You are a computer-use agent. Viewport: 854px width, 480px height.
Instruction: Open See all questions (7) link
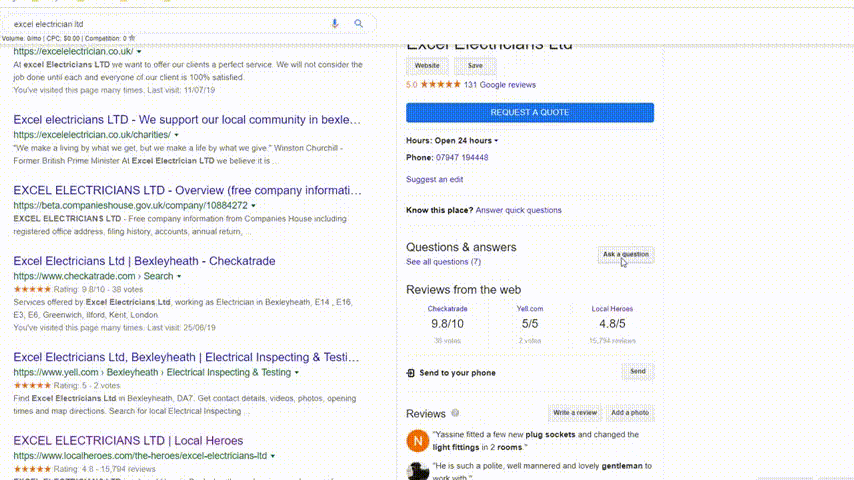(x=443, y=262)
